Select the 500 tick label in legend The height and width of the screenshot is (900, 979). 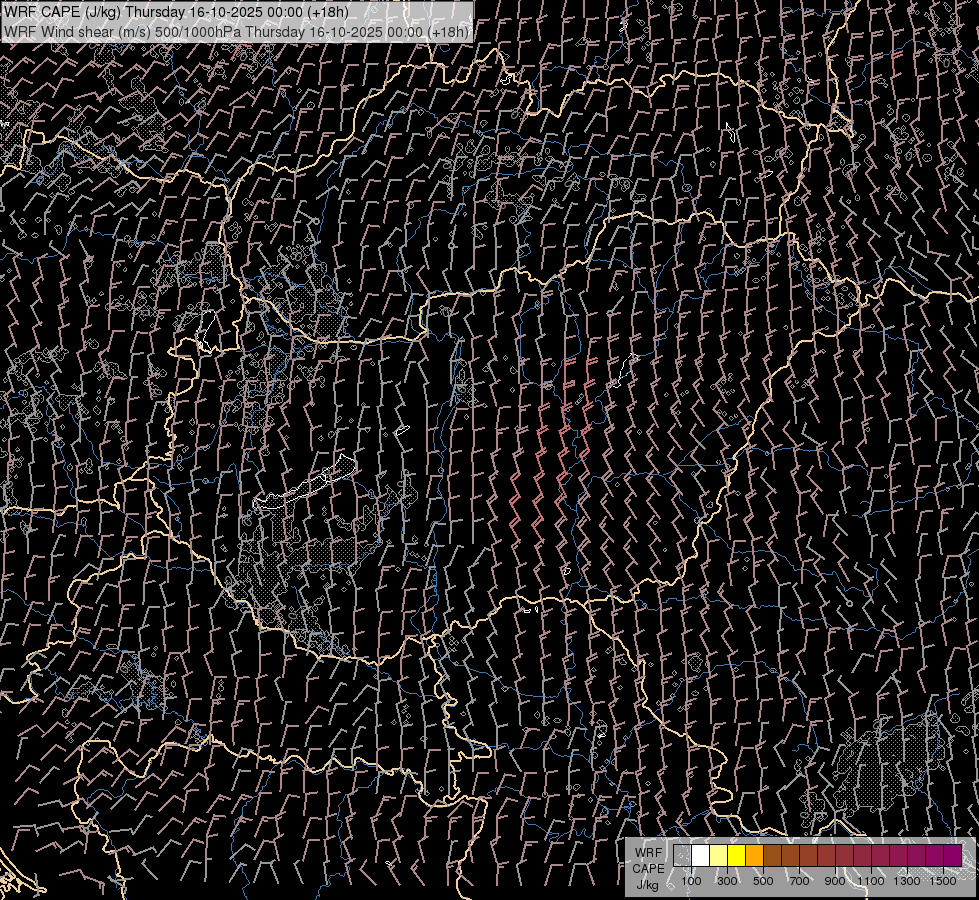(x=763, y=881)
